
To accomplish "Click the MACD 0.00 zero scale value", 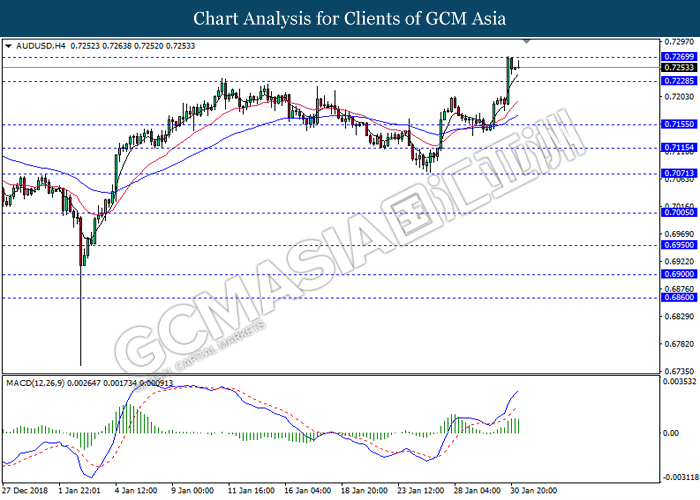I will click(x=671, y=433).
